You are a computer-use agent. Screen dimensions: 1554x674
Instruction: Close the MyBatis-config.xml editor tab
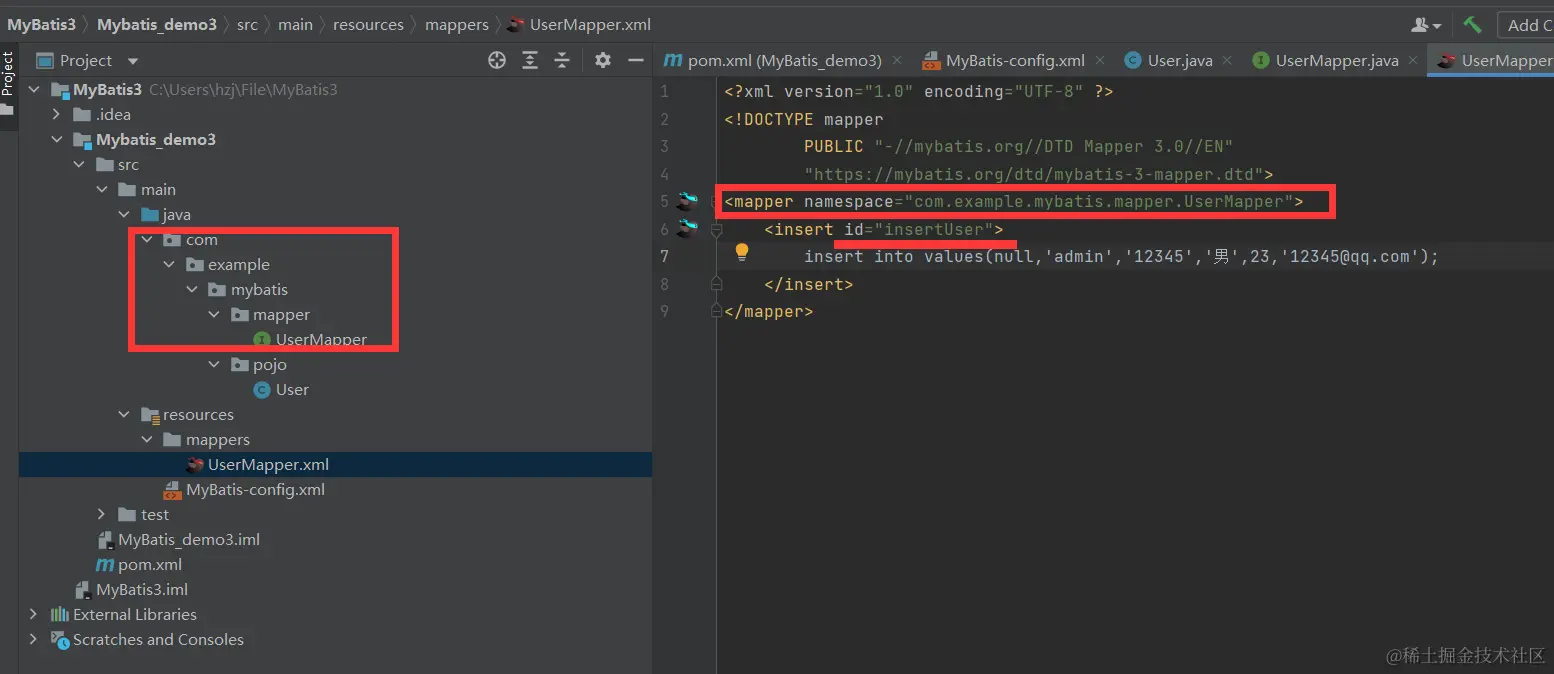(x=1100, y=60)
